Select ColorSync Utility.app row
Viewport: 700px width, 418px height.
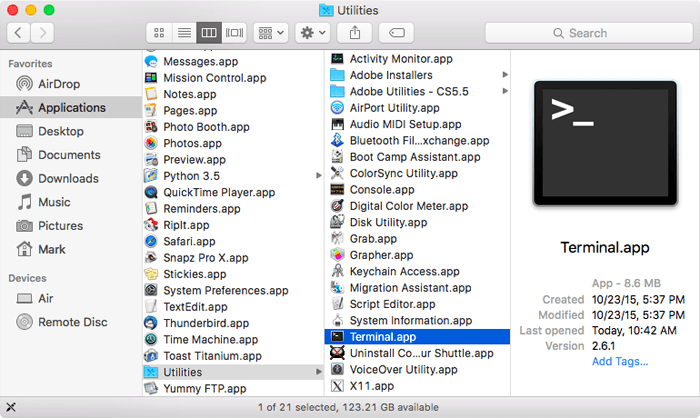point(417,173)
